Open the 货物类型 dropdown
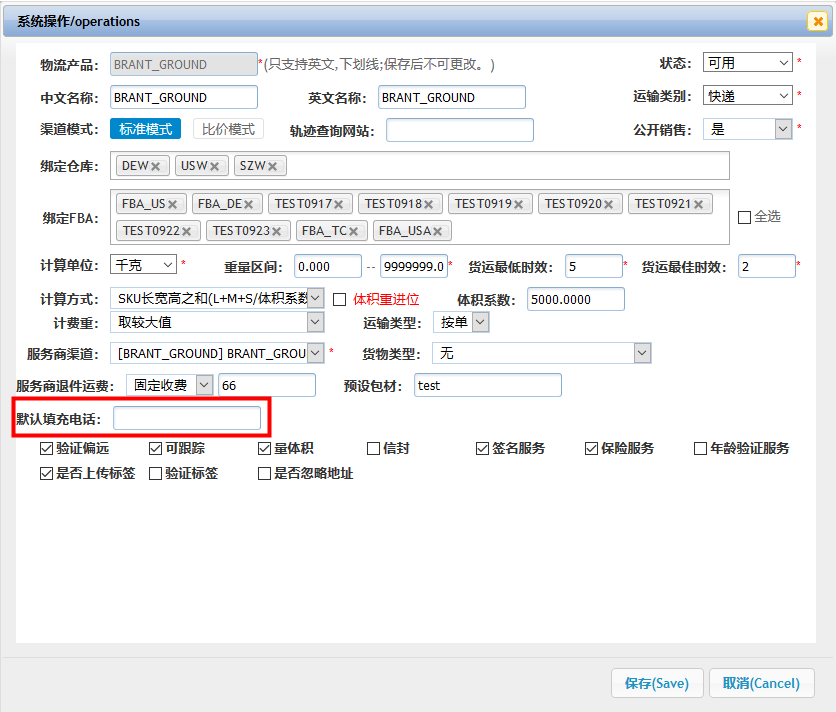This screenshot has width=836, height=712. click(x=541, y=353)
